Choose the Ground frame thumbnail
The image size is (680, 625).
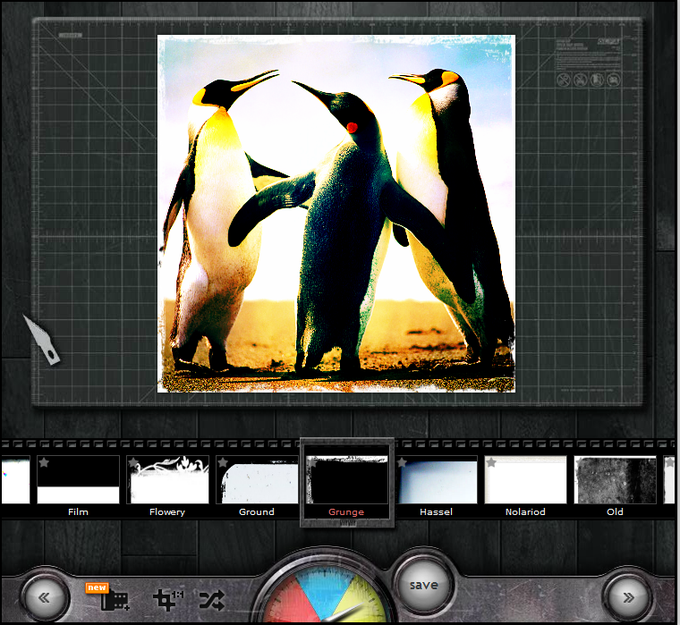pos(257,480)
